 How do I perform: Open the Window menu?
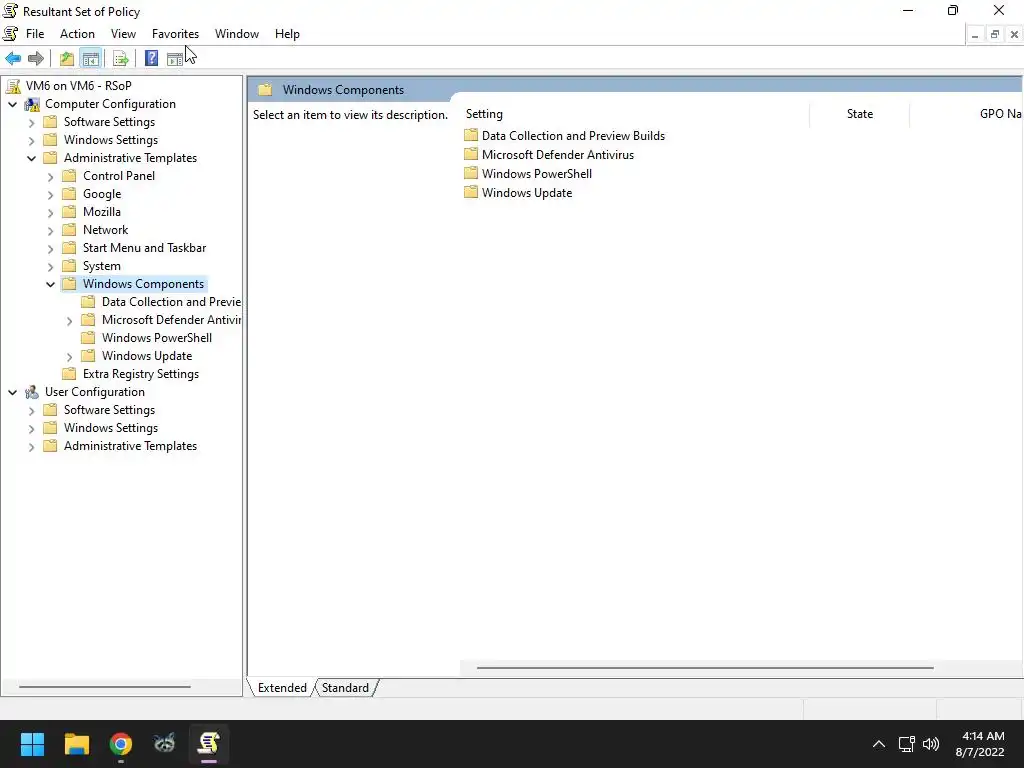pos(236,34)
